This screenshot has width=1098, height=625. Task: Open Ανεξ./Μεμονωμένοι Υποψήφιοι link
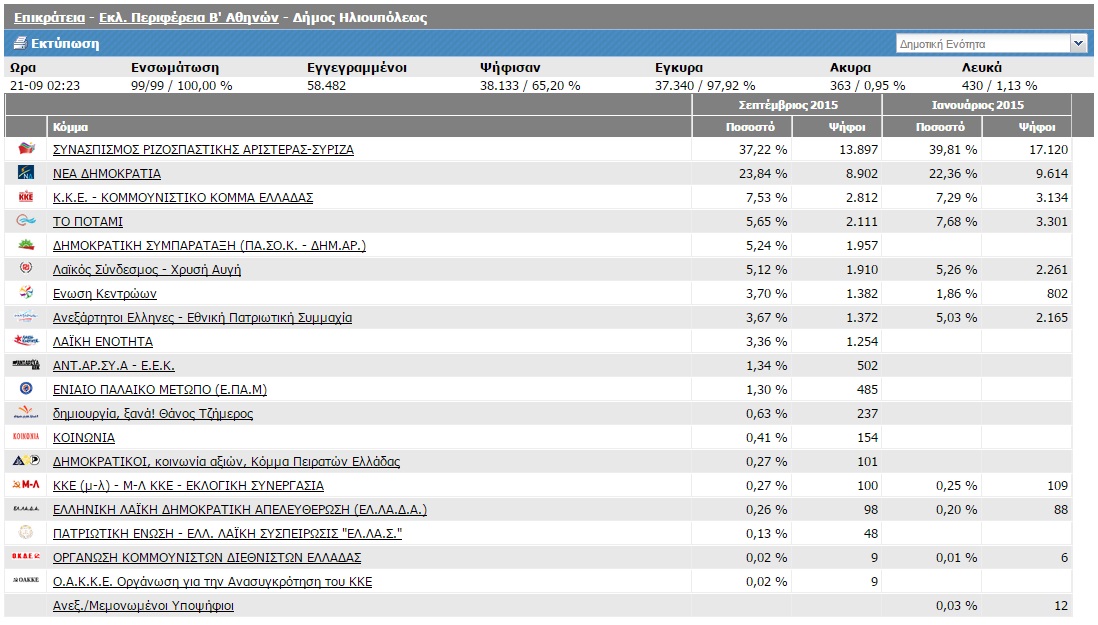143,605
